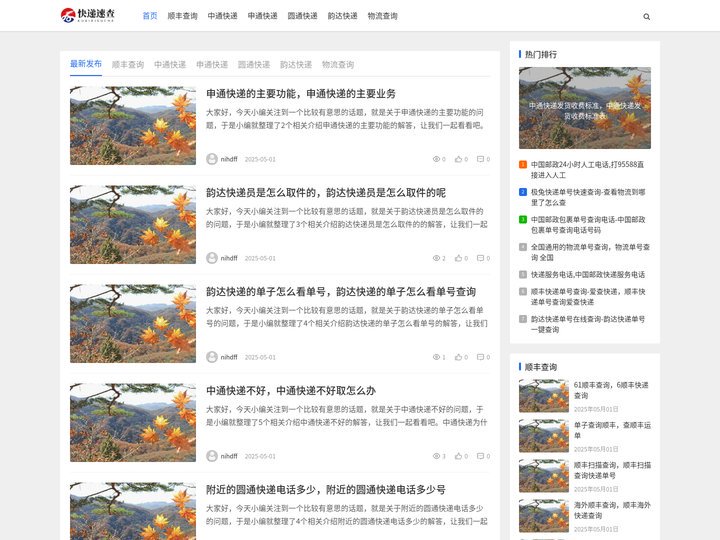Open the search magnifier icon in header
This screenshot has height=540, width=720.
[x=647, y=17]
